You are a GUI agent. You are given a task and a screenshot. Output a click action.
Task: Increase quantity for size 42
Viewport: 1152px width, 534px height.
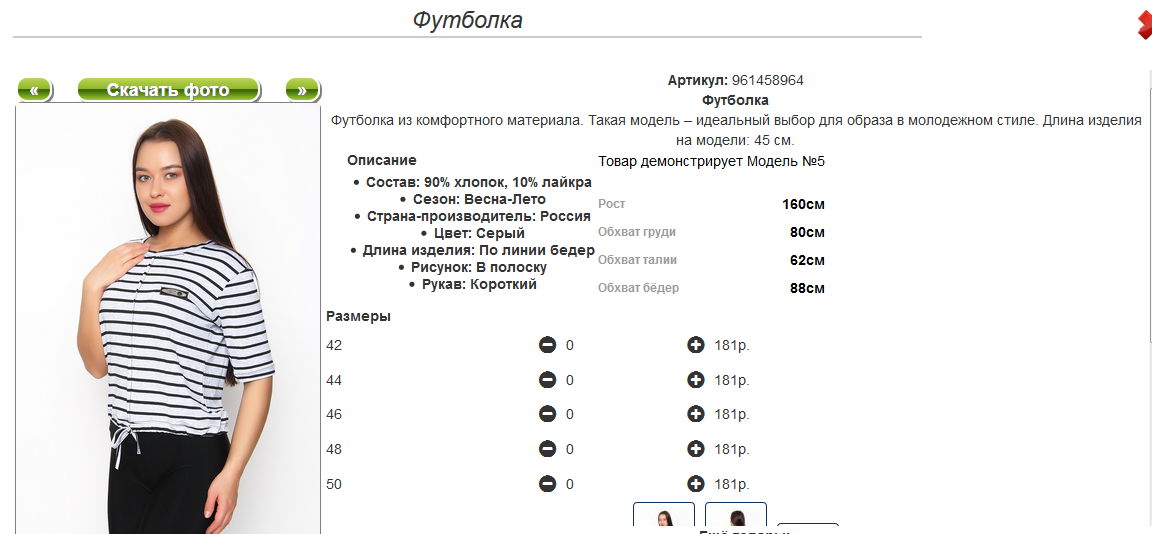pos(696,344)
